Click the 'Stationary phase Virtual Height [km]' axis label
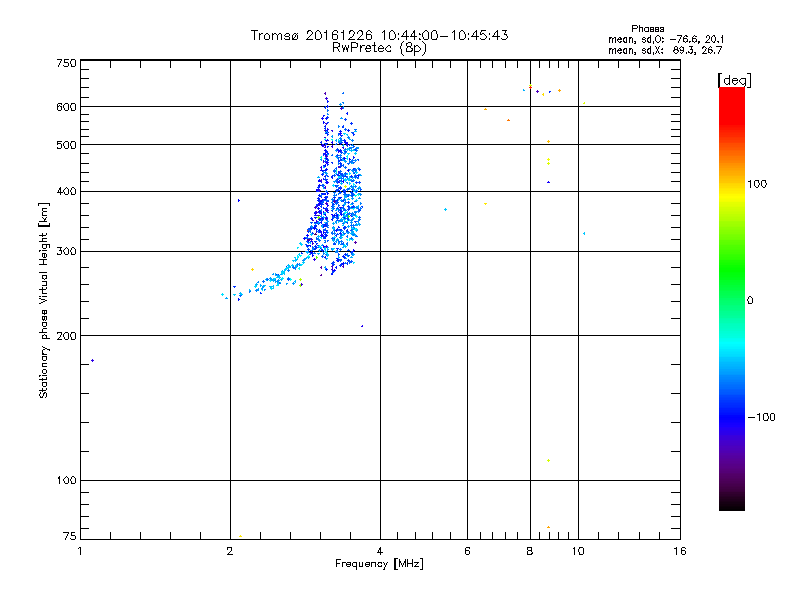 43,300
